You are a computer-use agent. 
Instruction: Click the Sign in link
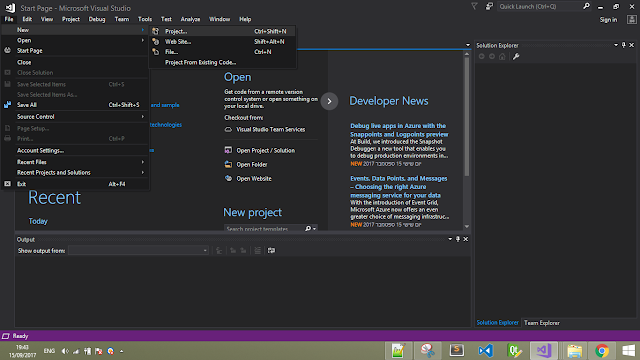608,20
